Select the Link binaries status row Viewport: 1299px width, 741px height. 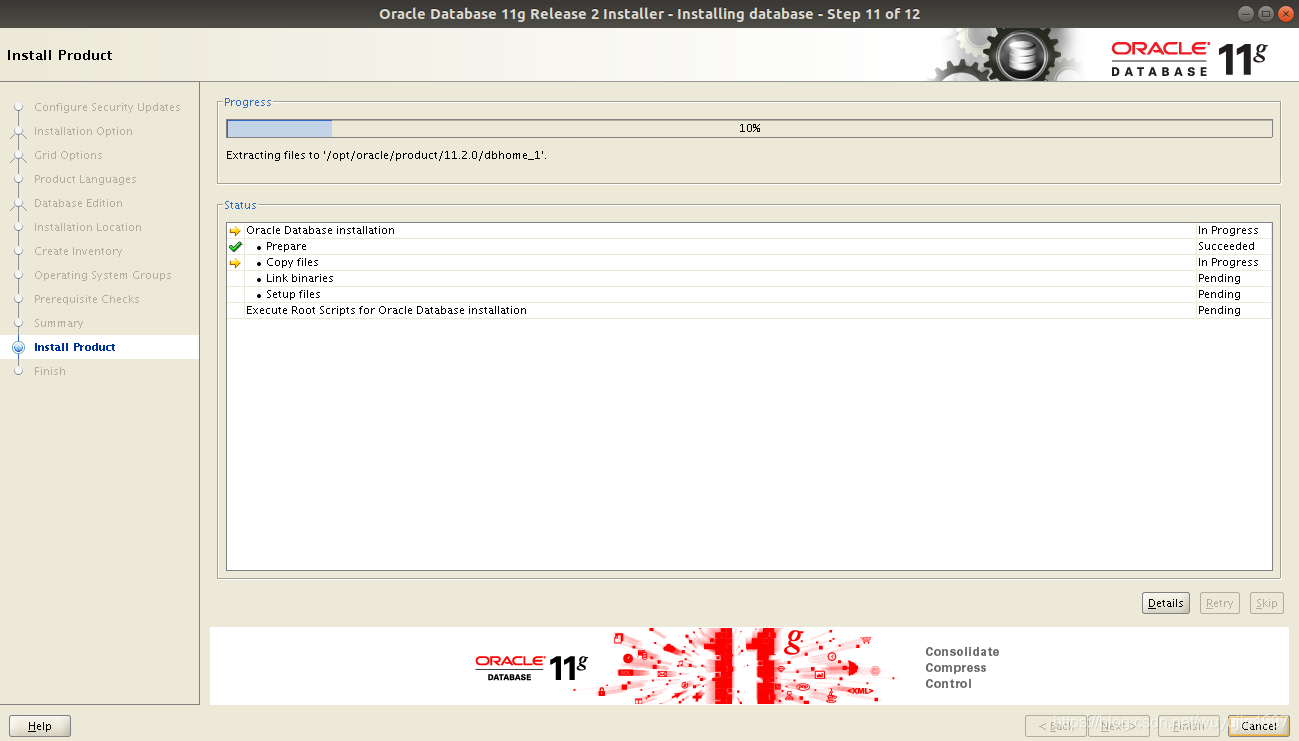point(749,278)
